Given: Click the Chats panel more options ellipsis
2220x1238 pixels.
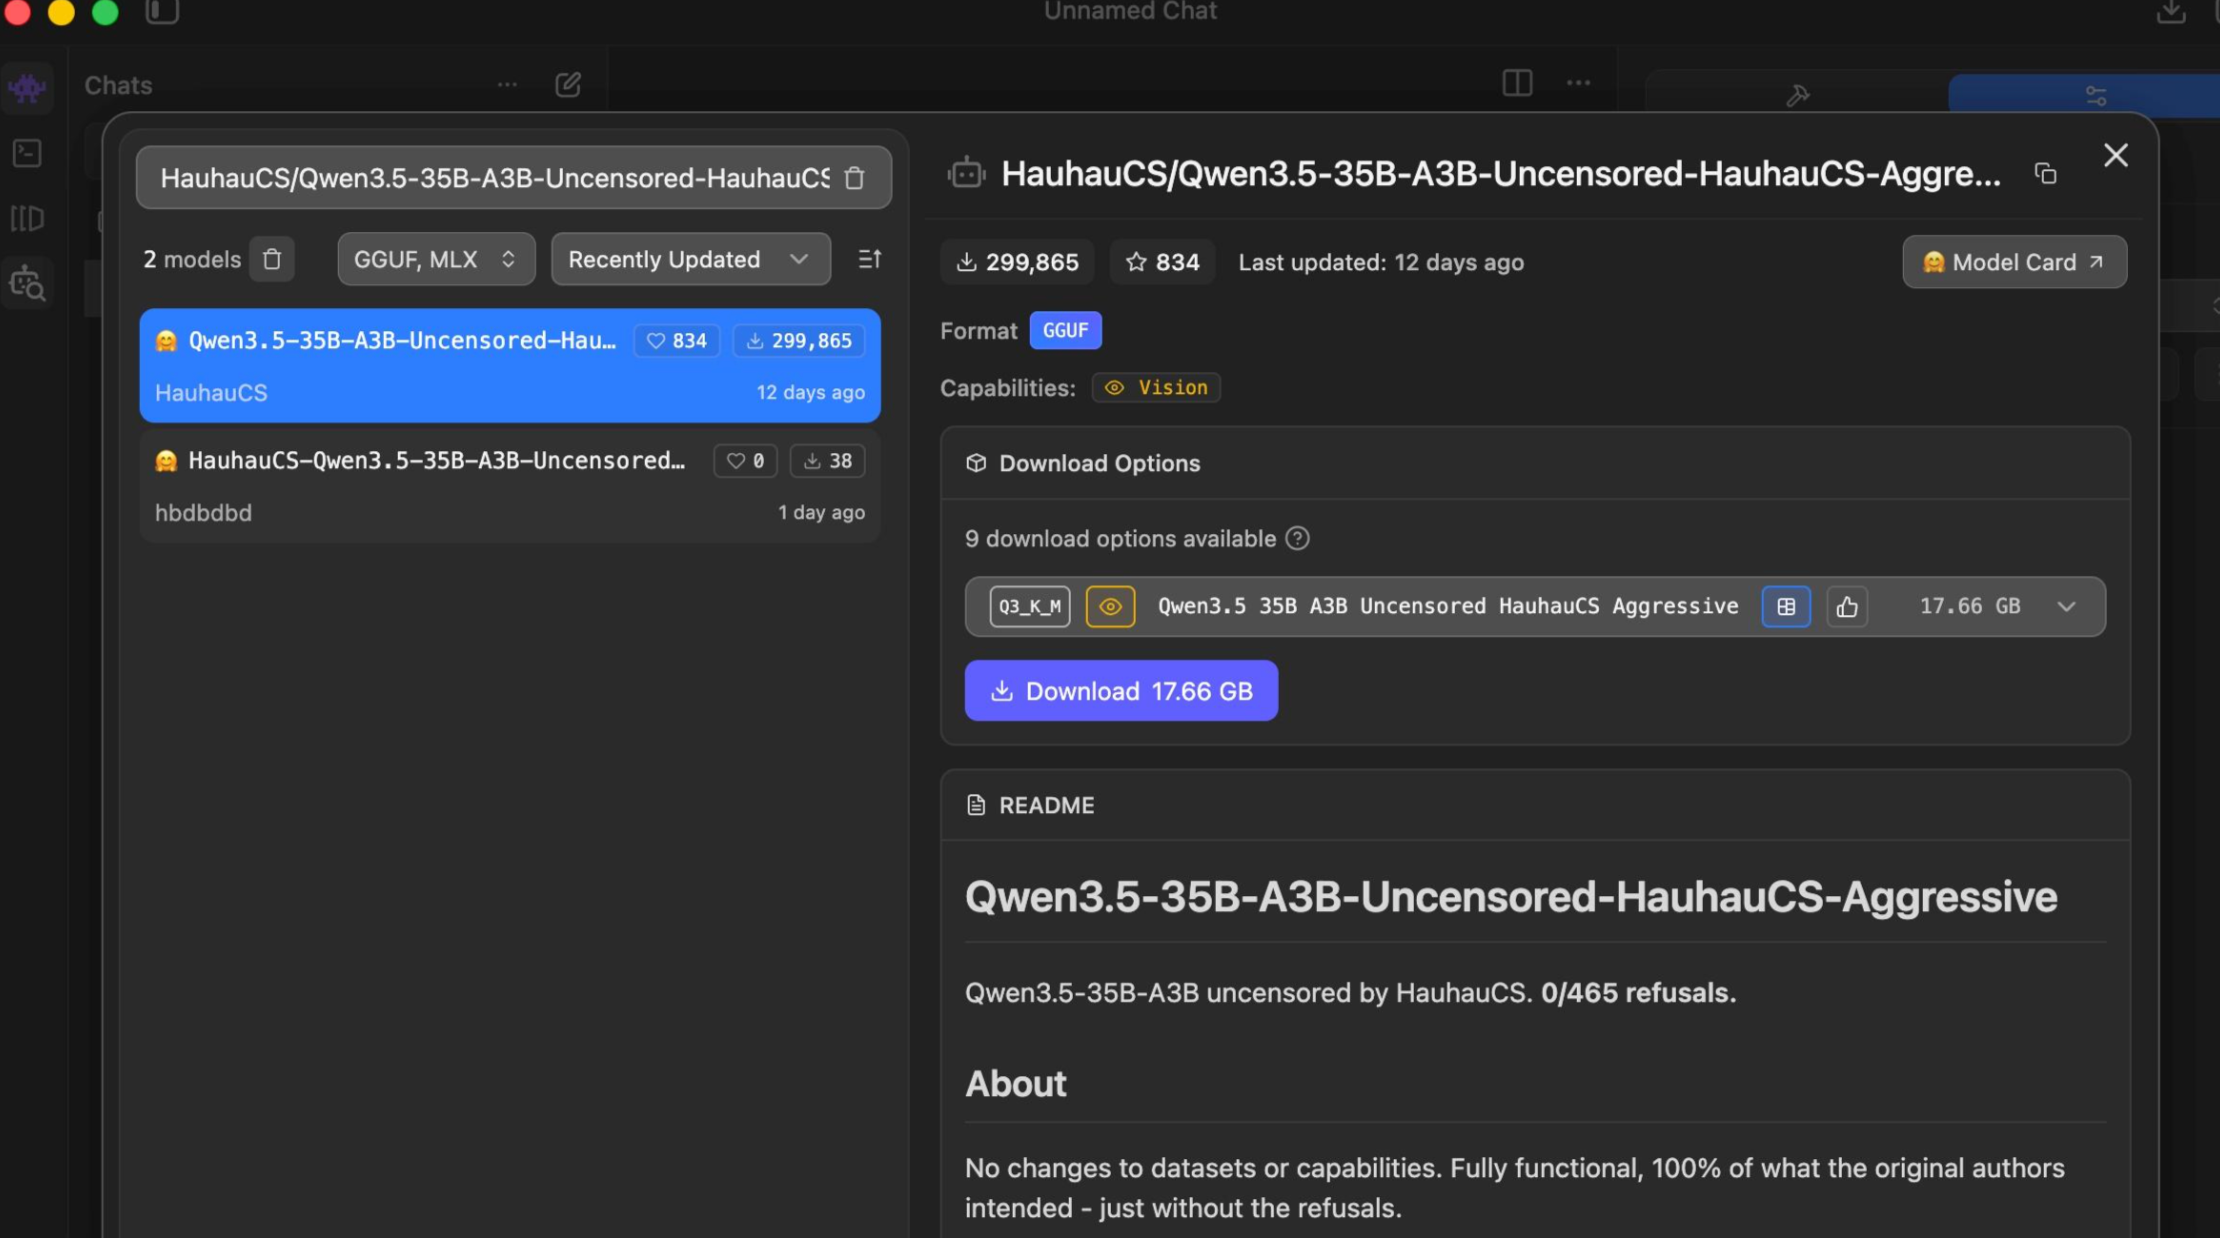Looking at the screenshot, I should [x=507, y=85].
